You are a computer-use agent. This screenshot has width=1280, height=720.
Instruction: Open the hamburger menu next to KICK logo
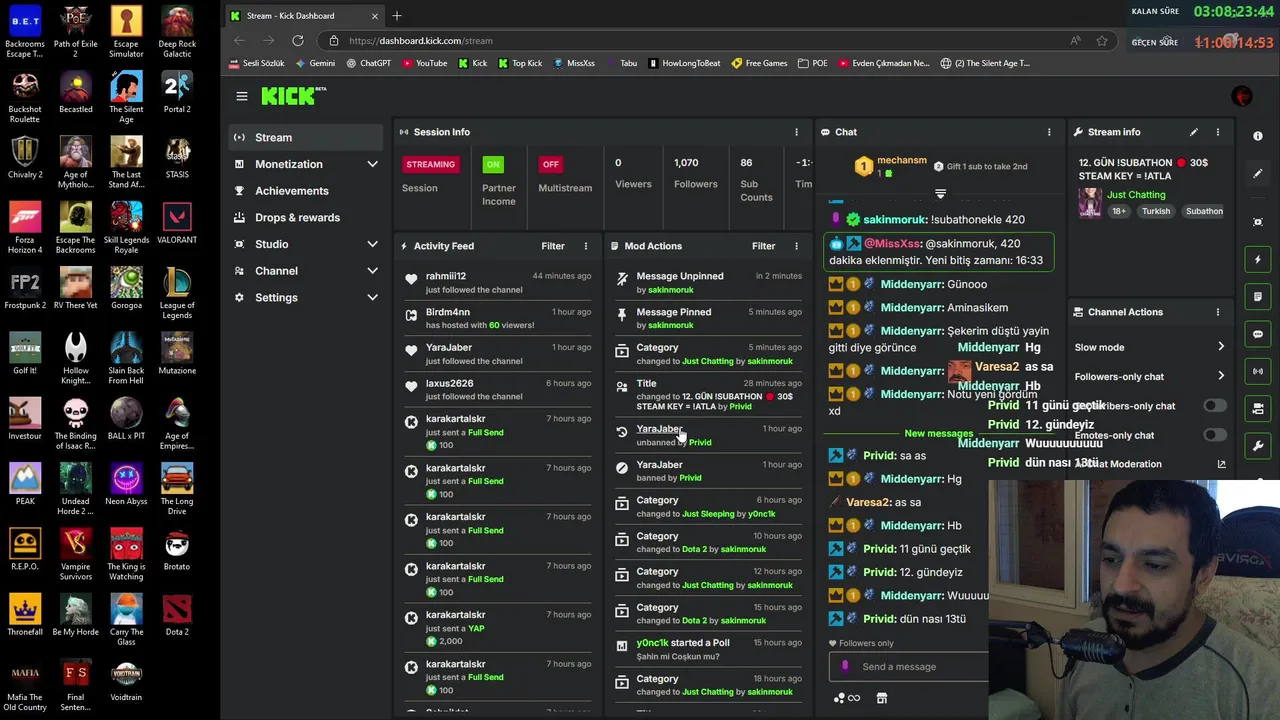click(242, 96)
